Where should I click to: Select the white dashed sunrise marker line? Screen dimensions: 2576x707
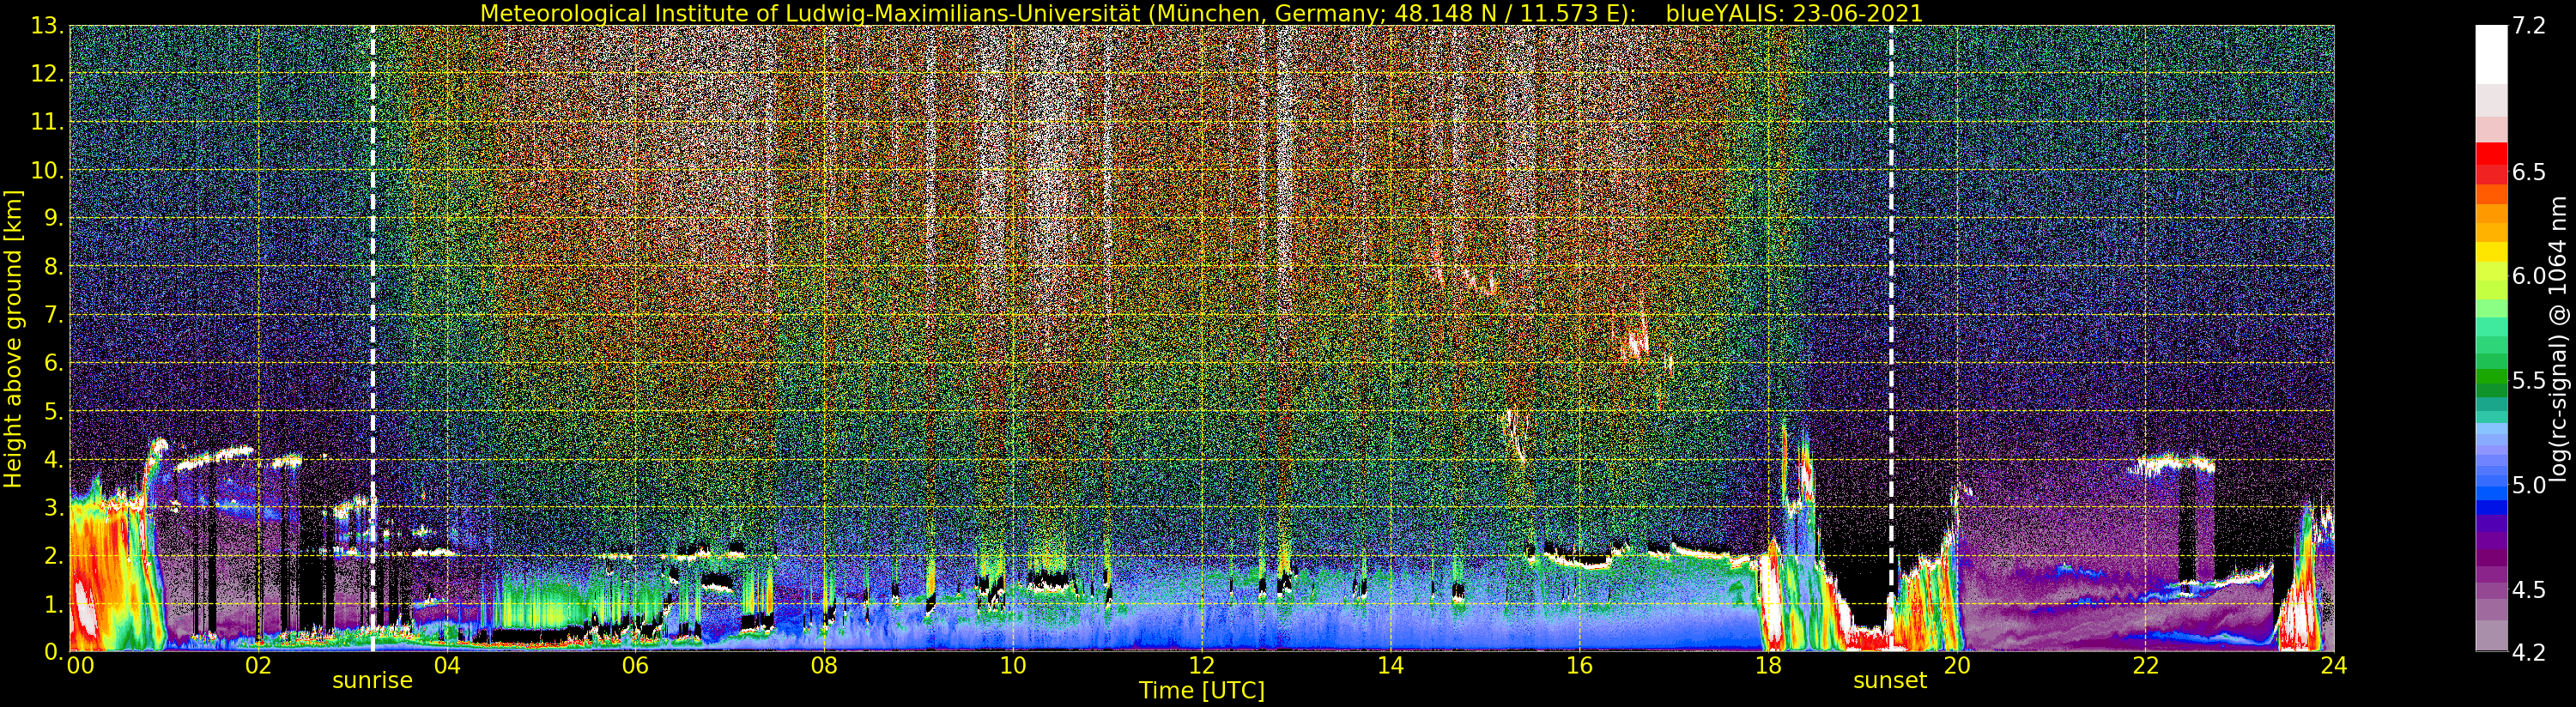click(x=373, y=338)
